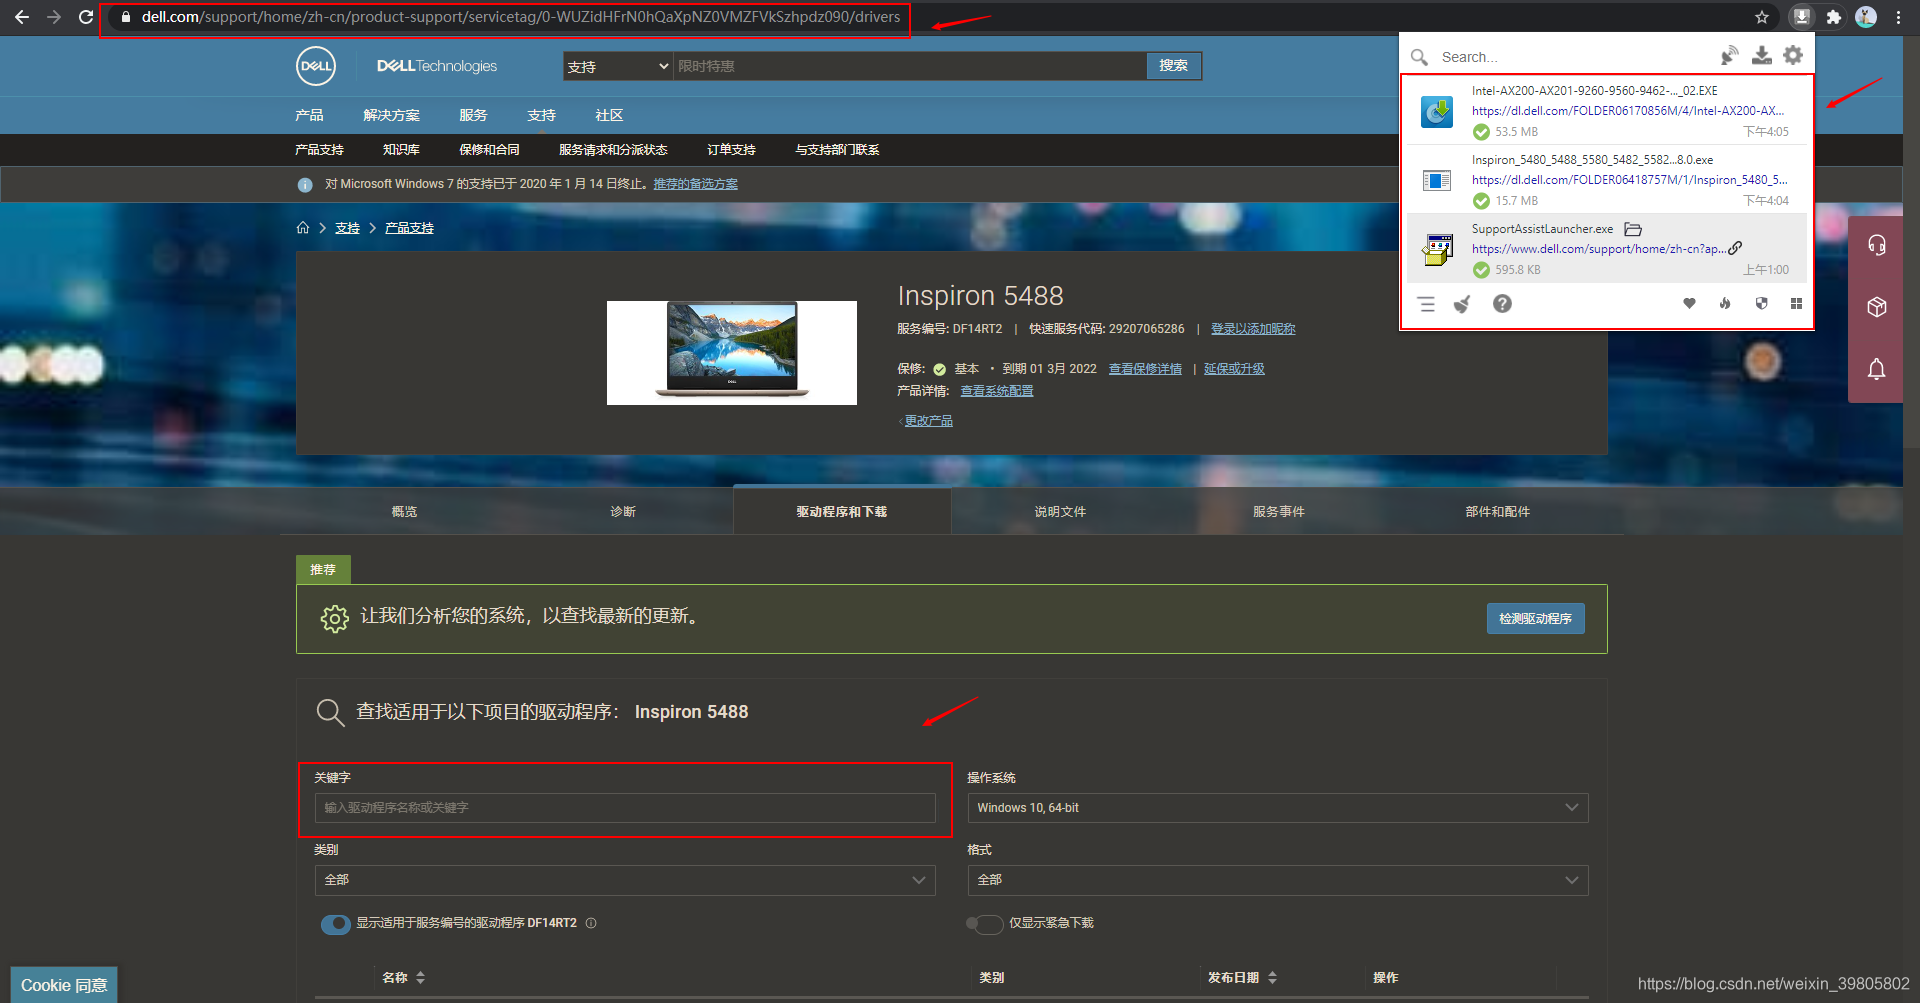Open the notification bell side icon
Screen dimensions: 1920x1003
1876,369
